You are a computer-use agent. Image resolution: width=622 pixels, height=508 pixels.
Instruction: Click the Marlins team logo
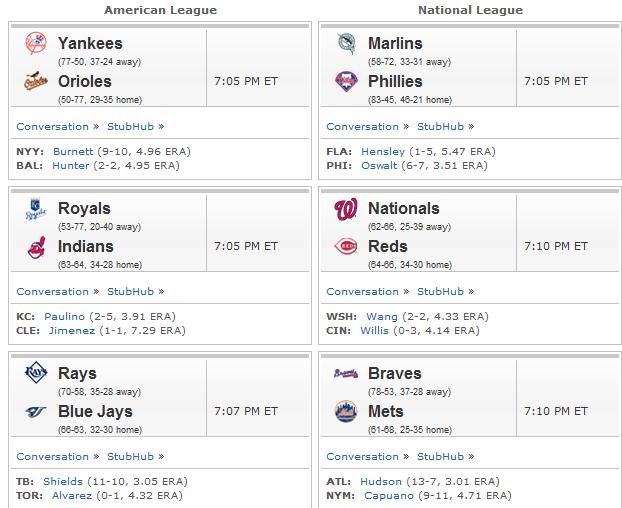346,43
